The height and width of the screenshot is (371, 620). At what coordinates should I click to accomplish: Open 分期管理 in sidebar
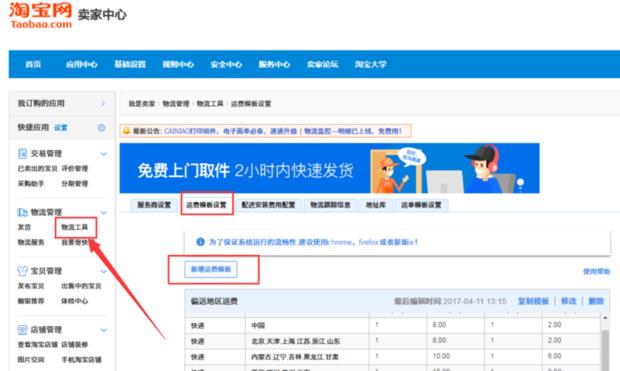click(75, 184)
